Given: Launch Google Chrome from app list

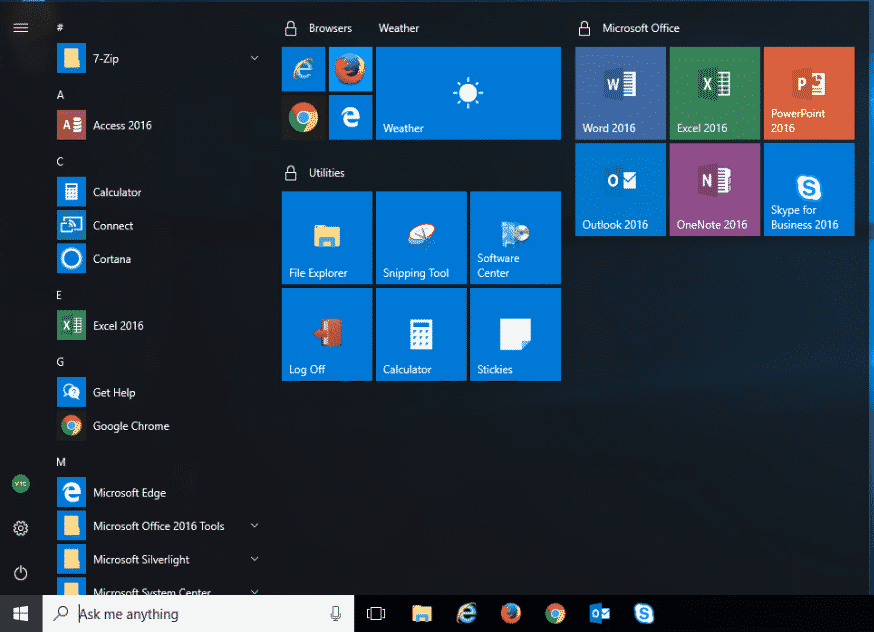Looking at the screenshot, I should 159,426.
